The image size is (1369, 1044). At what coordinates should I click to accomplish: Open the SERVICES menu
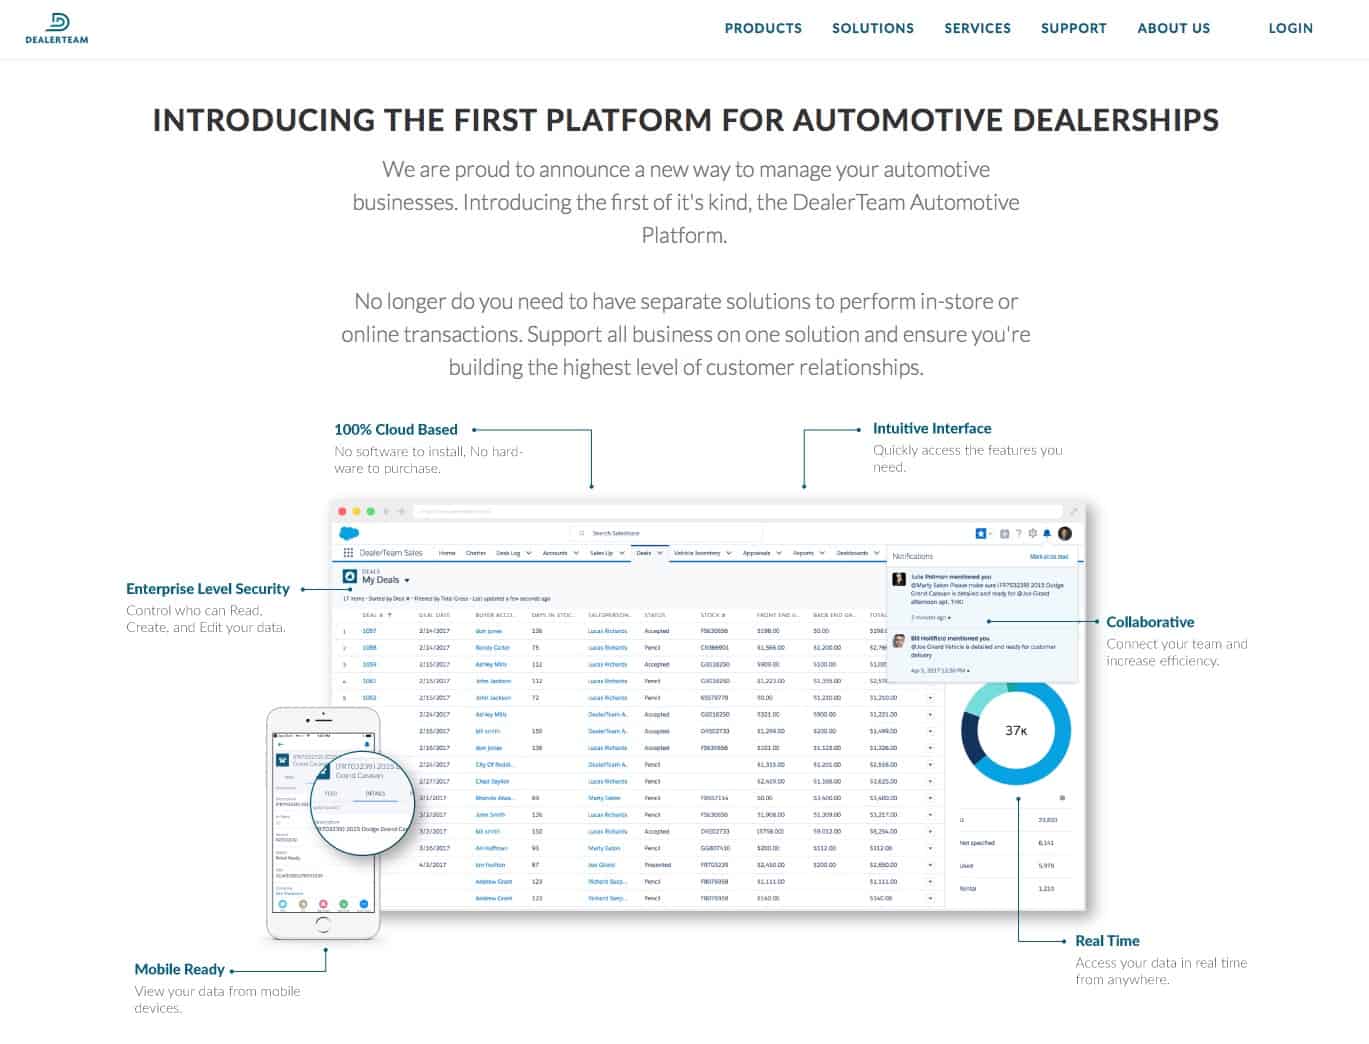point(977,28)
